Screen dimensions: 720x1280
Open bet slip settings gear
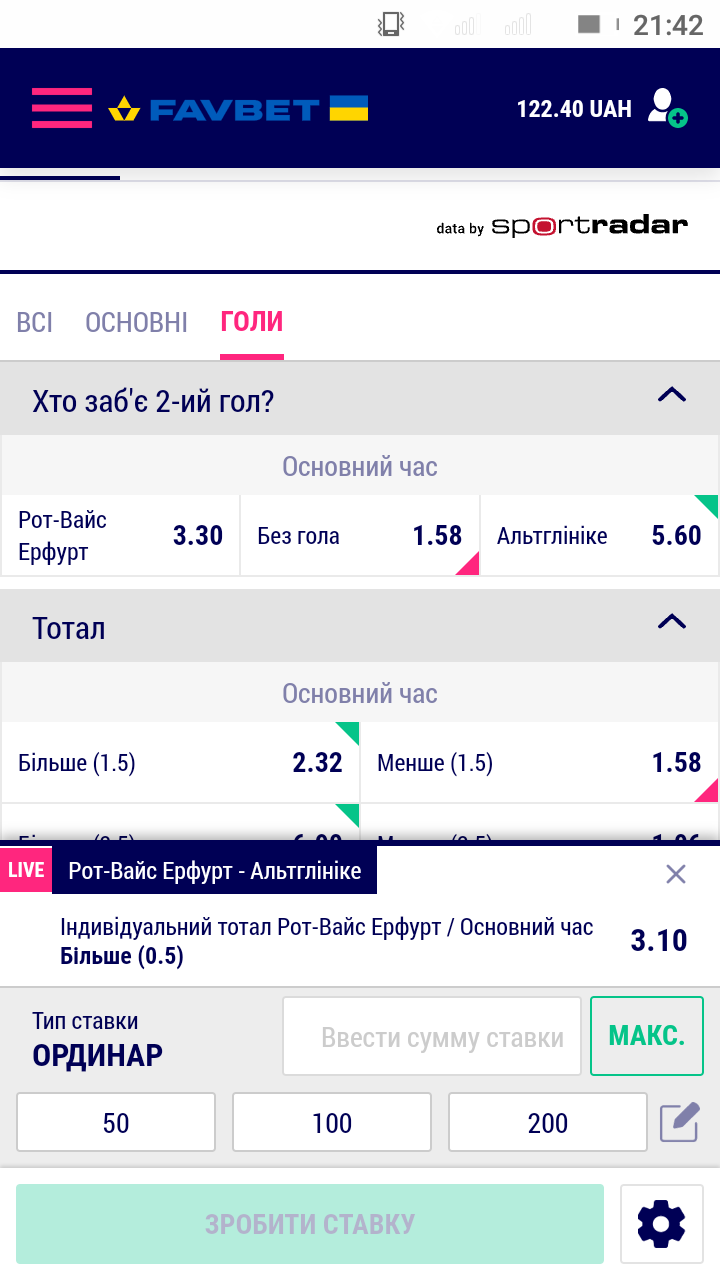click(661, 1223)
